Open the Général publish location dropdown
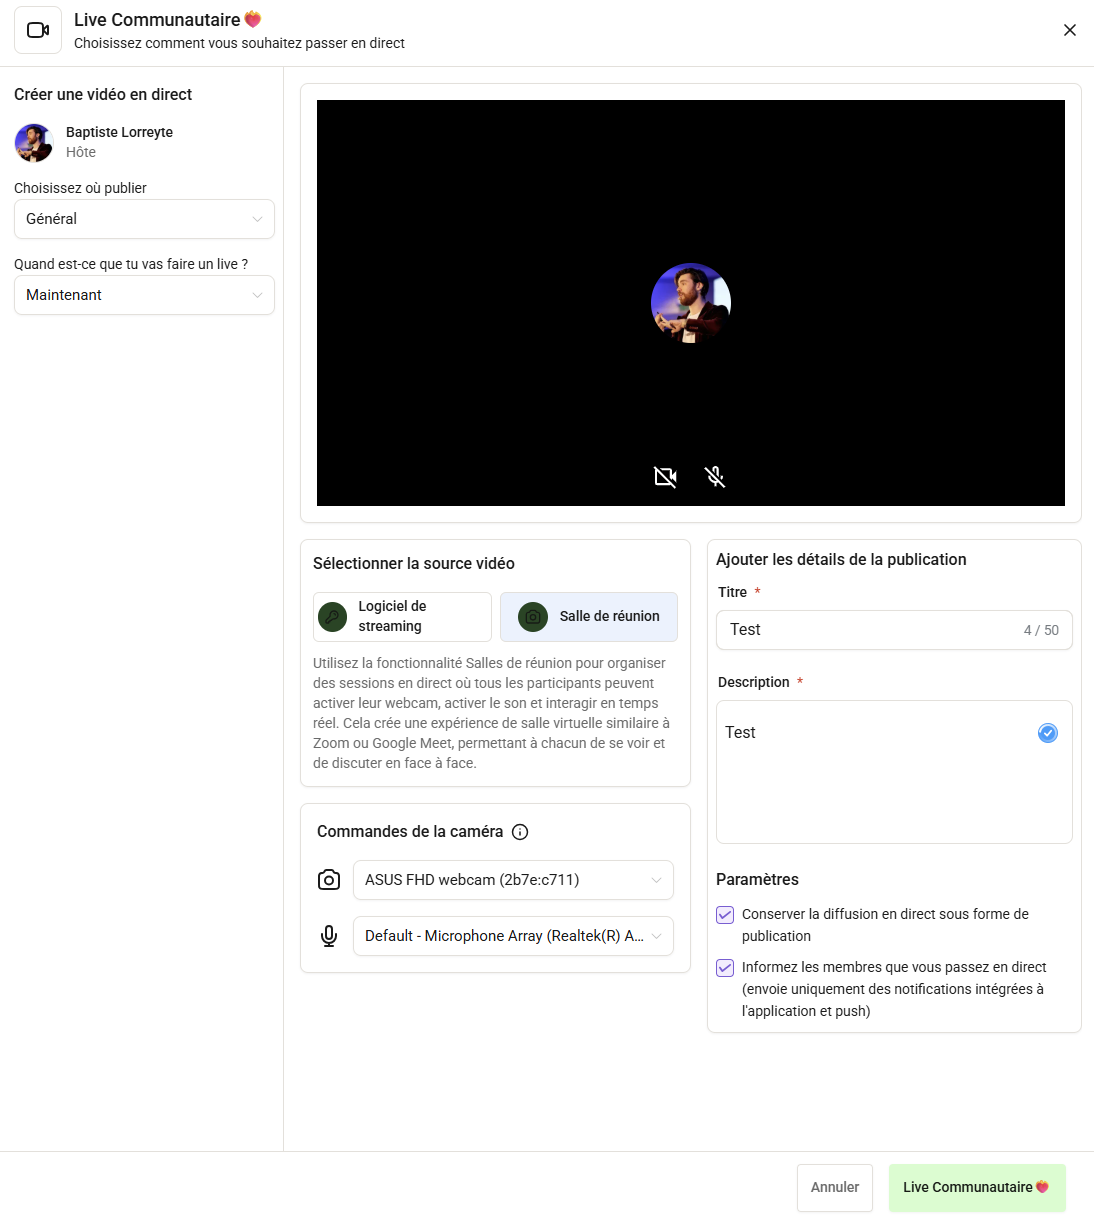 coord(144,219)
